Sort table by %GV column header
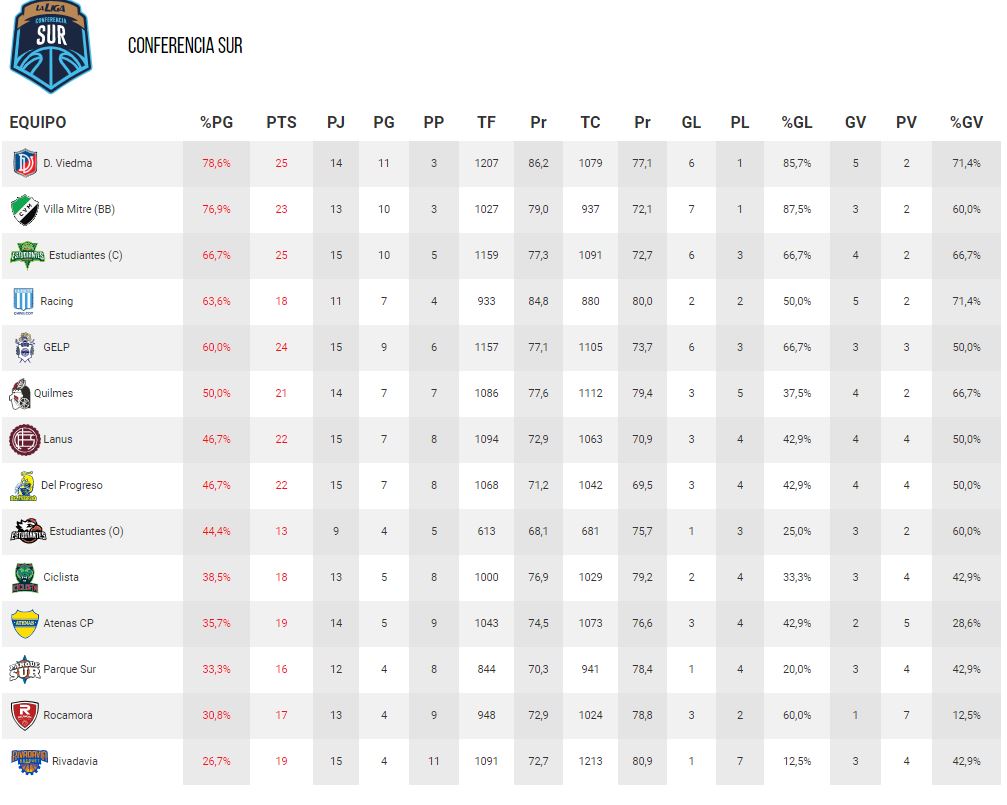Viewport: 1007px width, 805px height. point(966,122)
